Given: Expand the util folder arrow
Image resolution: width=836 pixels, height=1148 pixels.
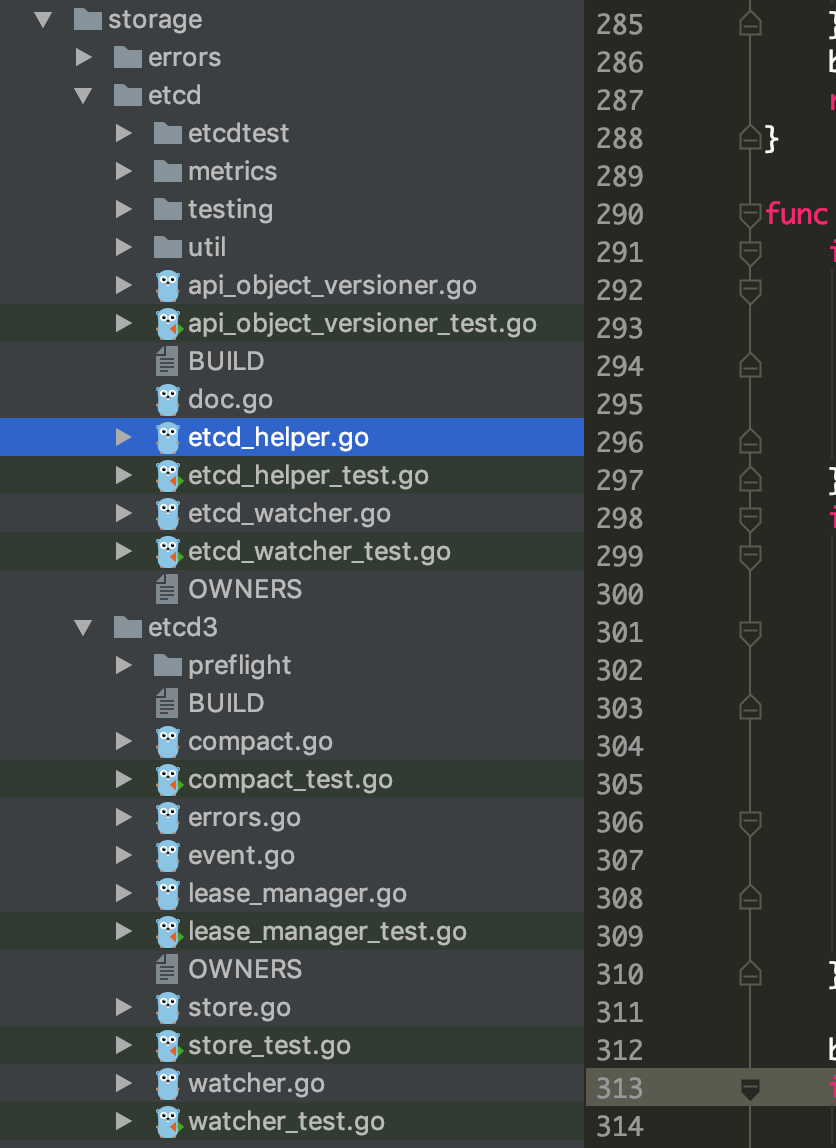Looking at the screenshot, I should tap(124, 247).
